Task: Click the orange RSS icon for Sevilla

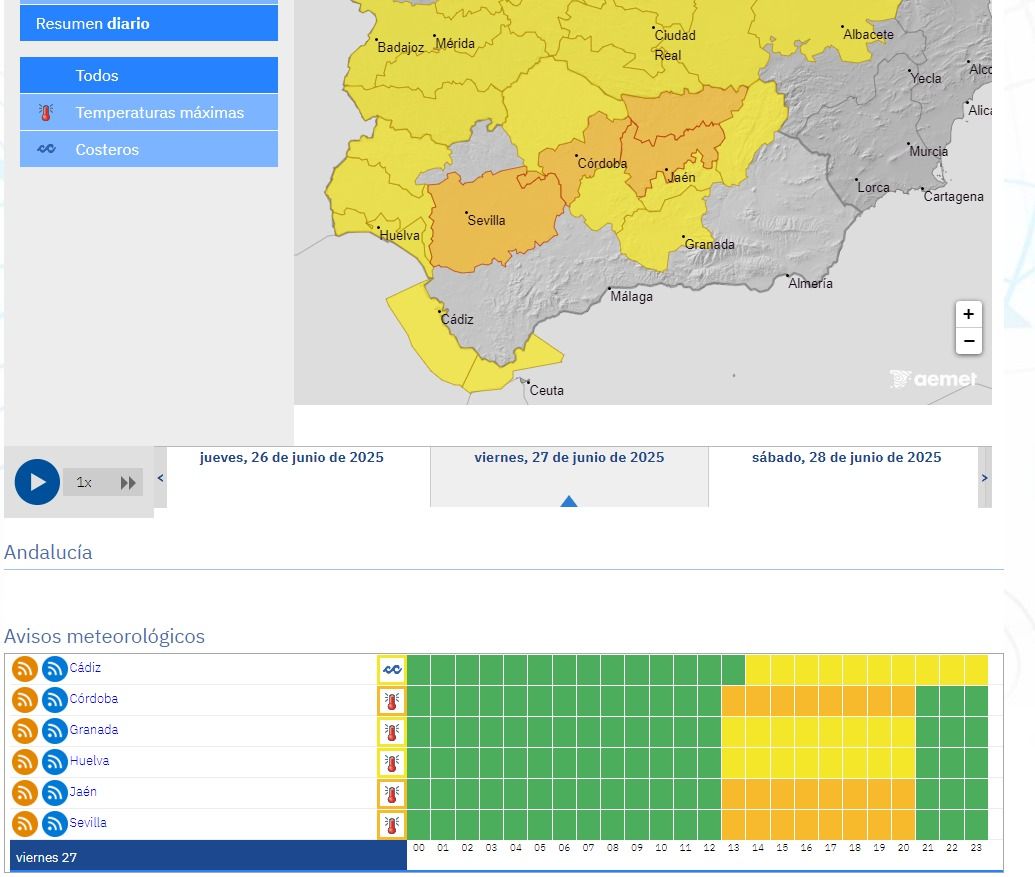Action: (x=25, y=824)
